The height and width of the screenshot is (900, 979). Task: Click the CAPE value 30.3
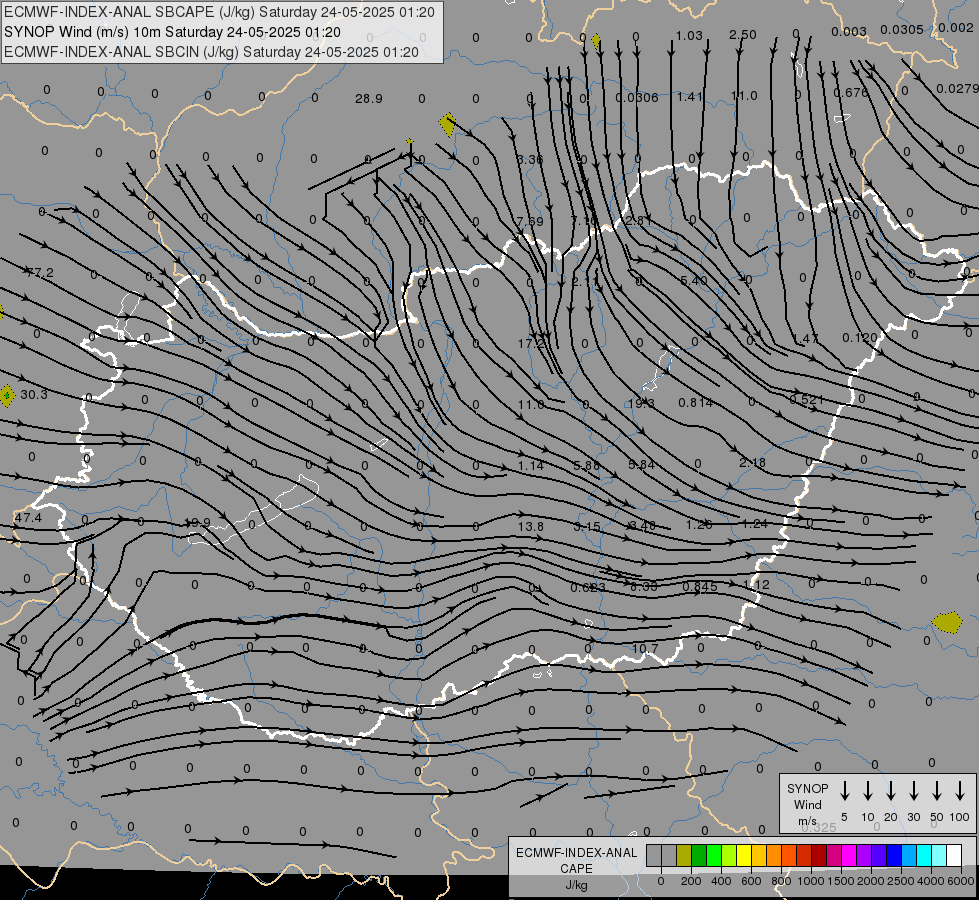tap(34, 395)
